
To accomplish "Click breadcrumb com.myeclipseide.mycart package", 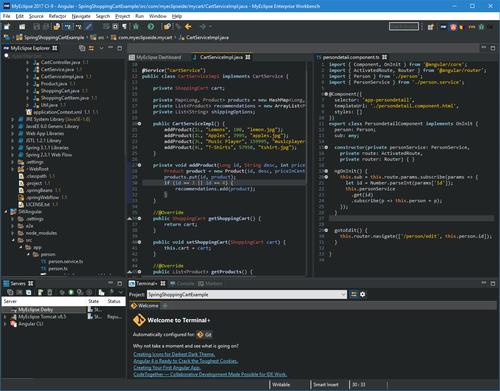I will 141,37.
